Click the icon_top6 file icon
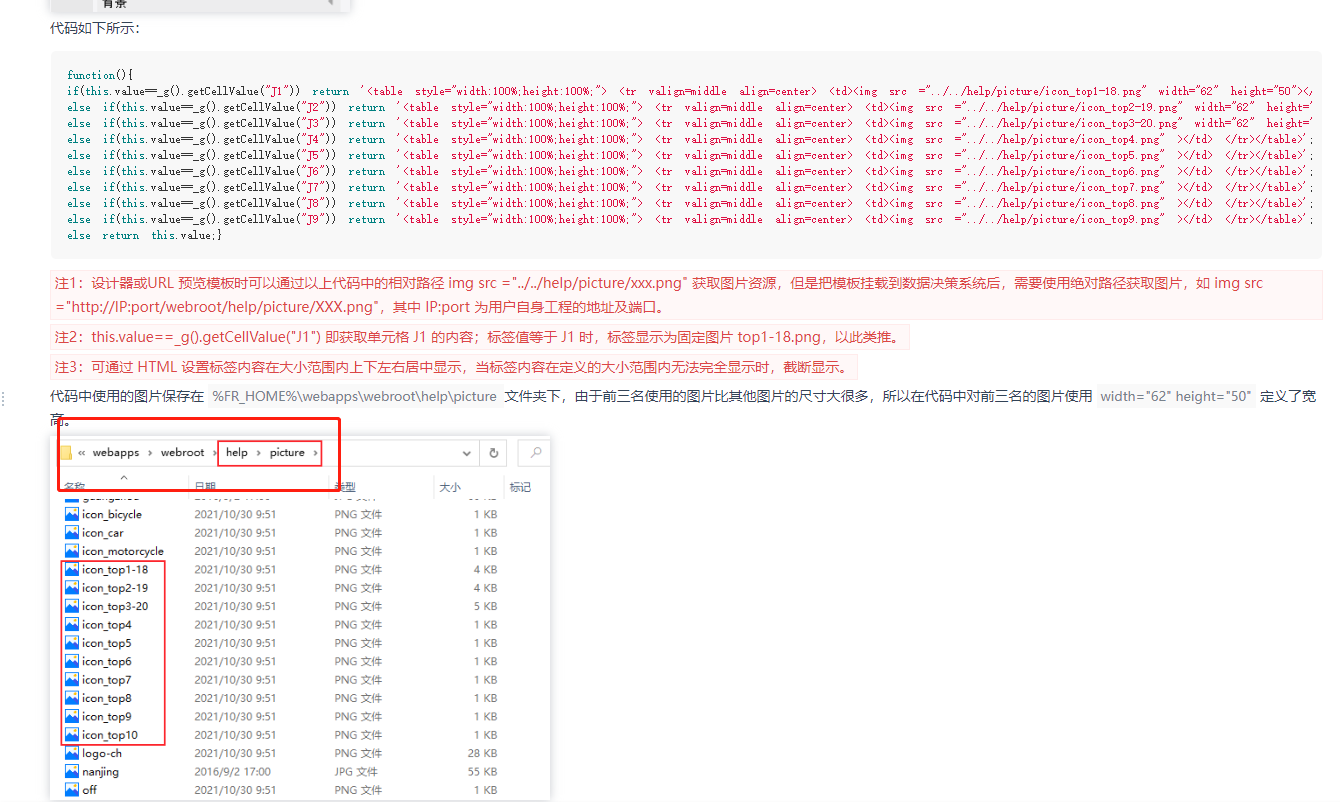 [x=72, y=661]
